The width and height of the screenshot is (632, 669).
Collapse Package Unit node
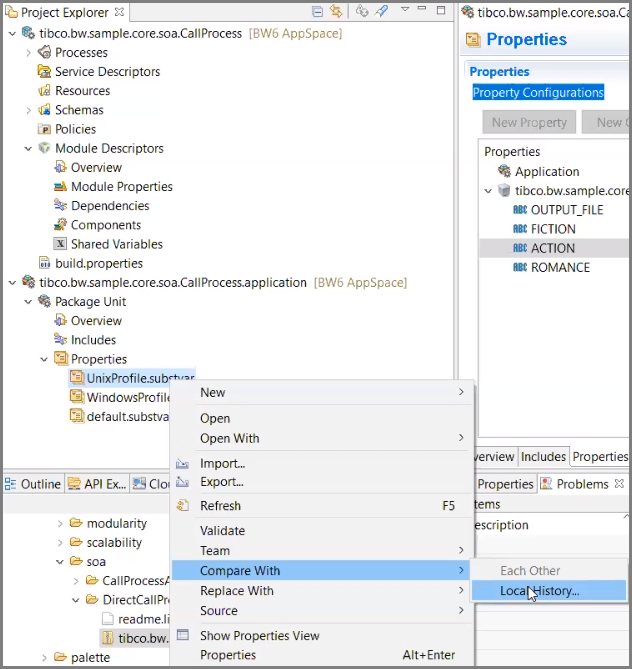click(29, 302)
